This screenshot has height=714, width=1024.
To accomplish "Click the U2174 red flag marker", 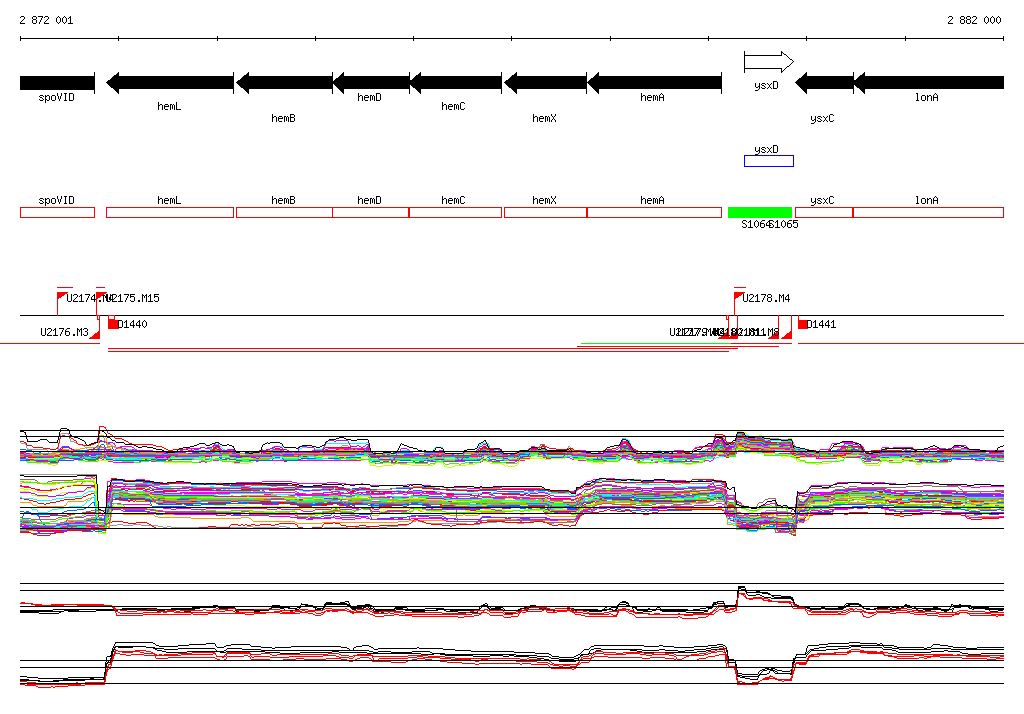I will (62, 297).
